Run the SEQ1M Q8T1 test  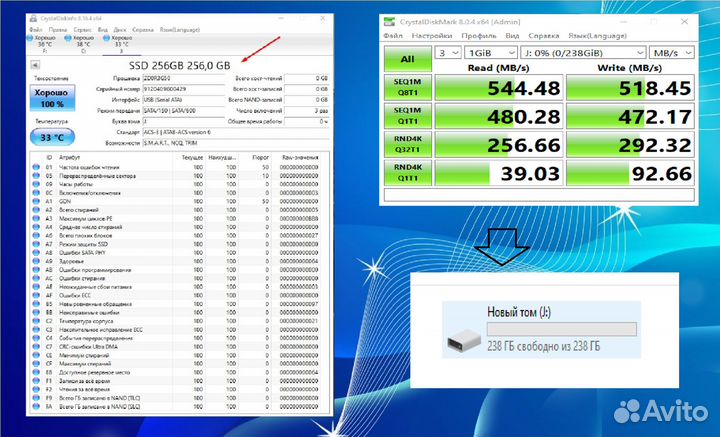(408, 87)
